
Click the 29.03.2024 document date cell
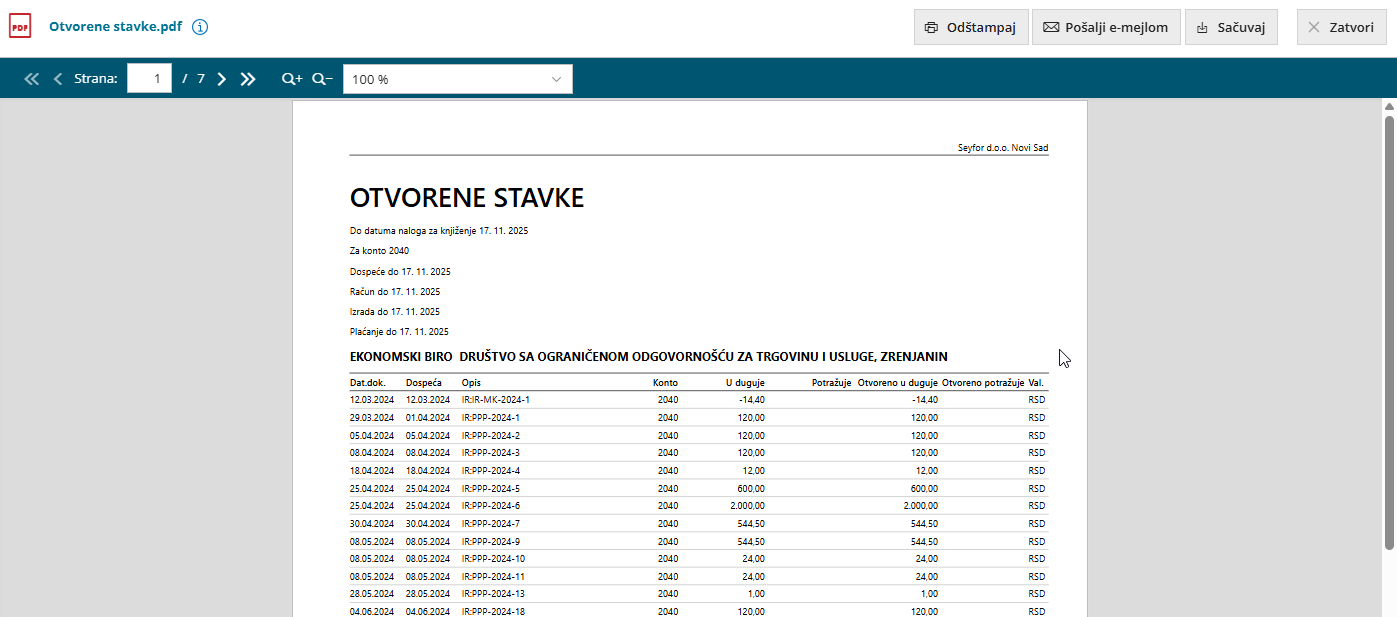[372, 418]
